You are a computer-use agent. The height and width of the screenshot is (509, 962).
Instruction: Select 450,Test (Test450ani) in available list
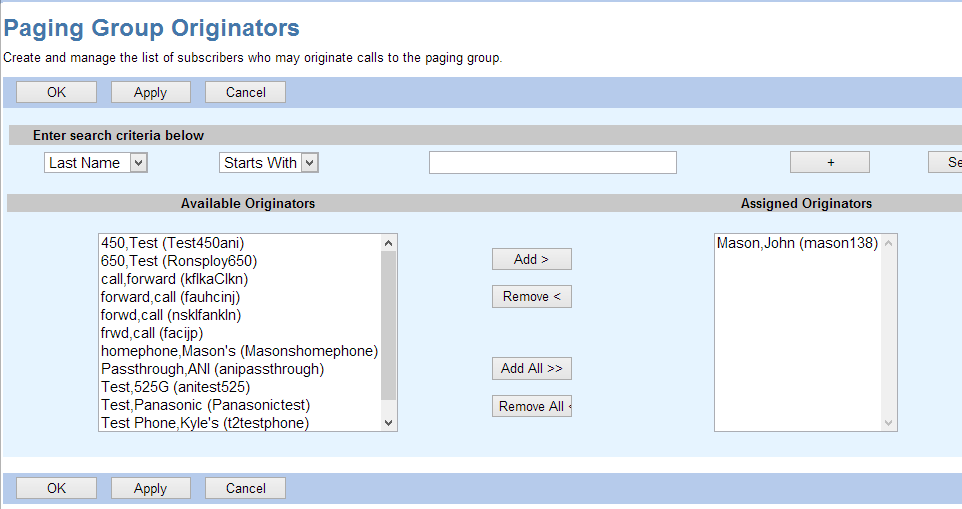coord(172,243)
